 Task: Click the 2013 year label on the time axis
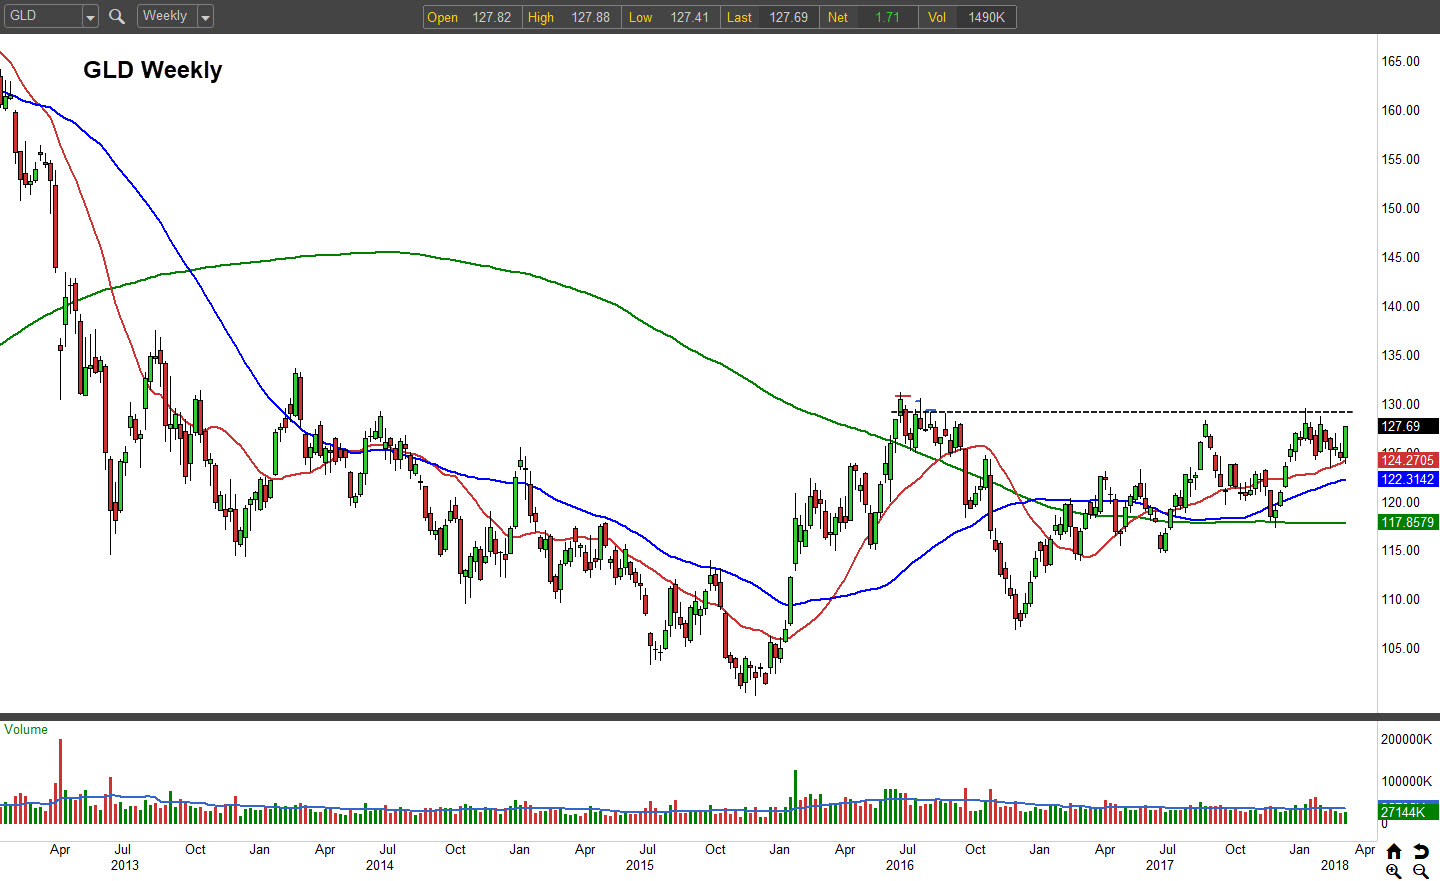point(125,865)
